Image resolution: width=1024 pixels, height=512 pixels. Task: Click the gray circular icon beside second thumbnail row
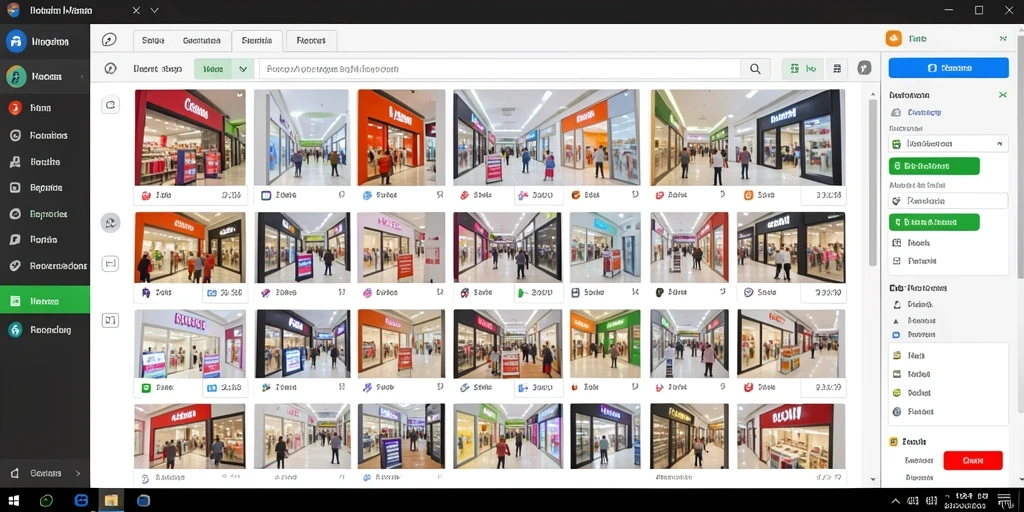(x=110, y=223)
